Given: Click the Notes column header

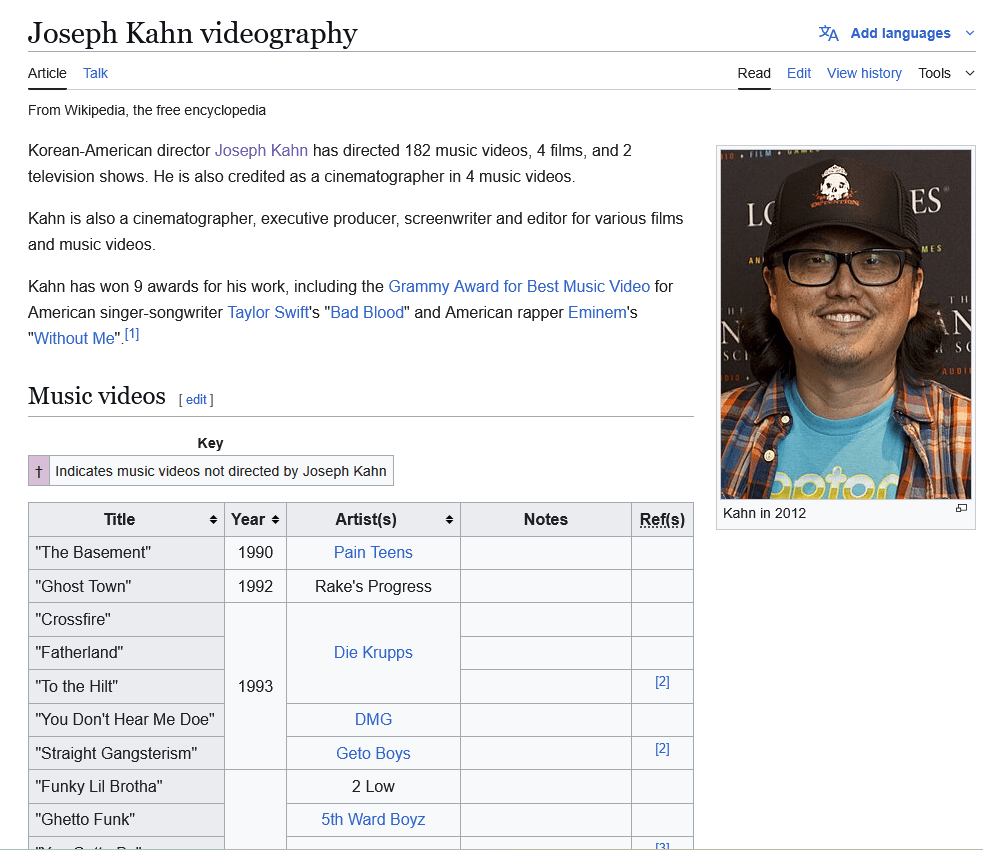Looking at the screenshot, I should click(x=546, y=520).
